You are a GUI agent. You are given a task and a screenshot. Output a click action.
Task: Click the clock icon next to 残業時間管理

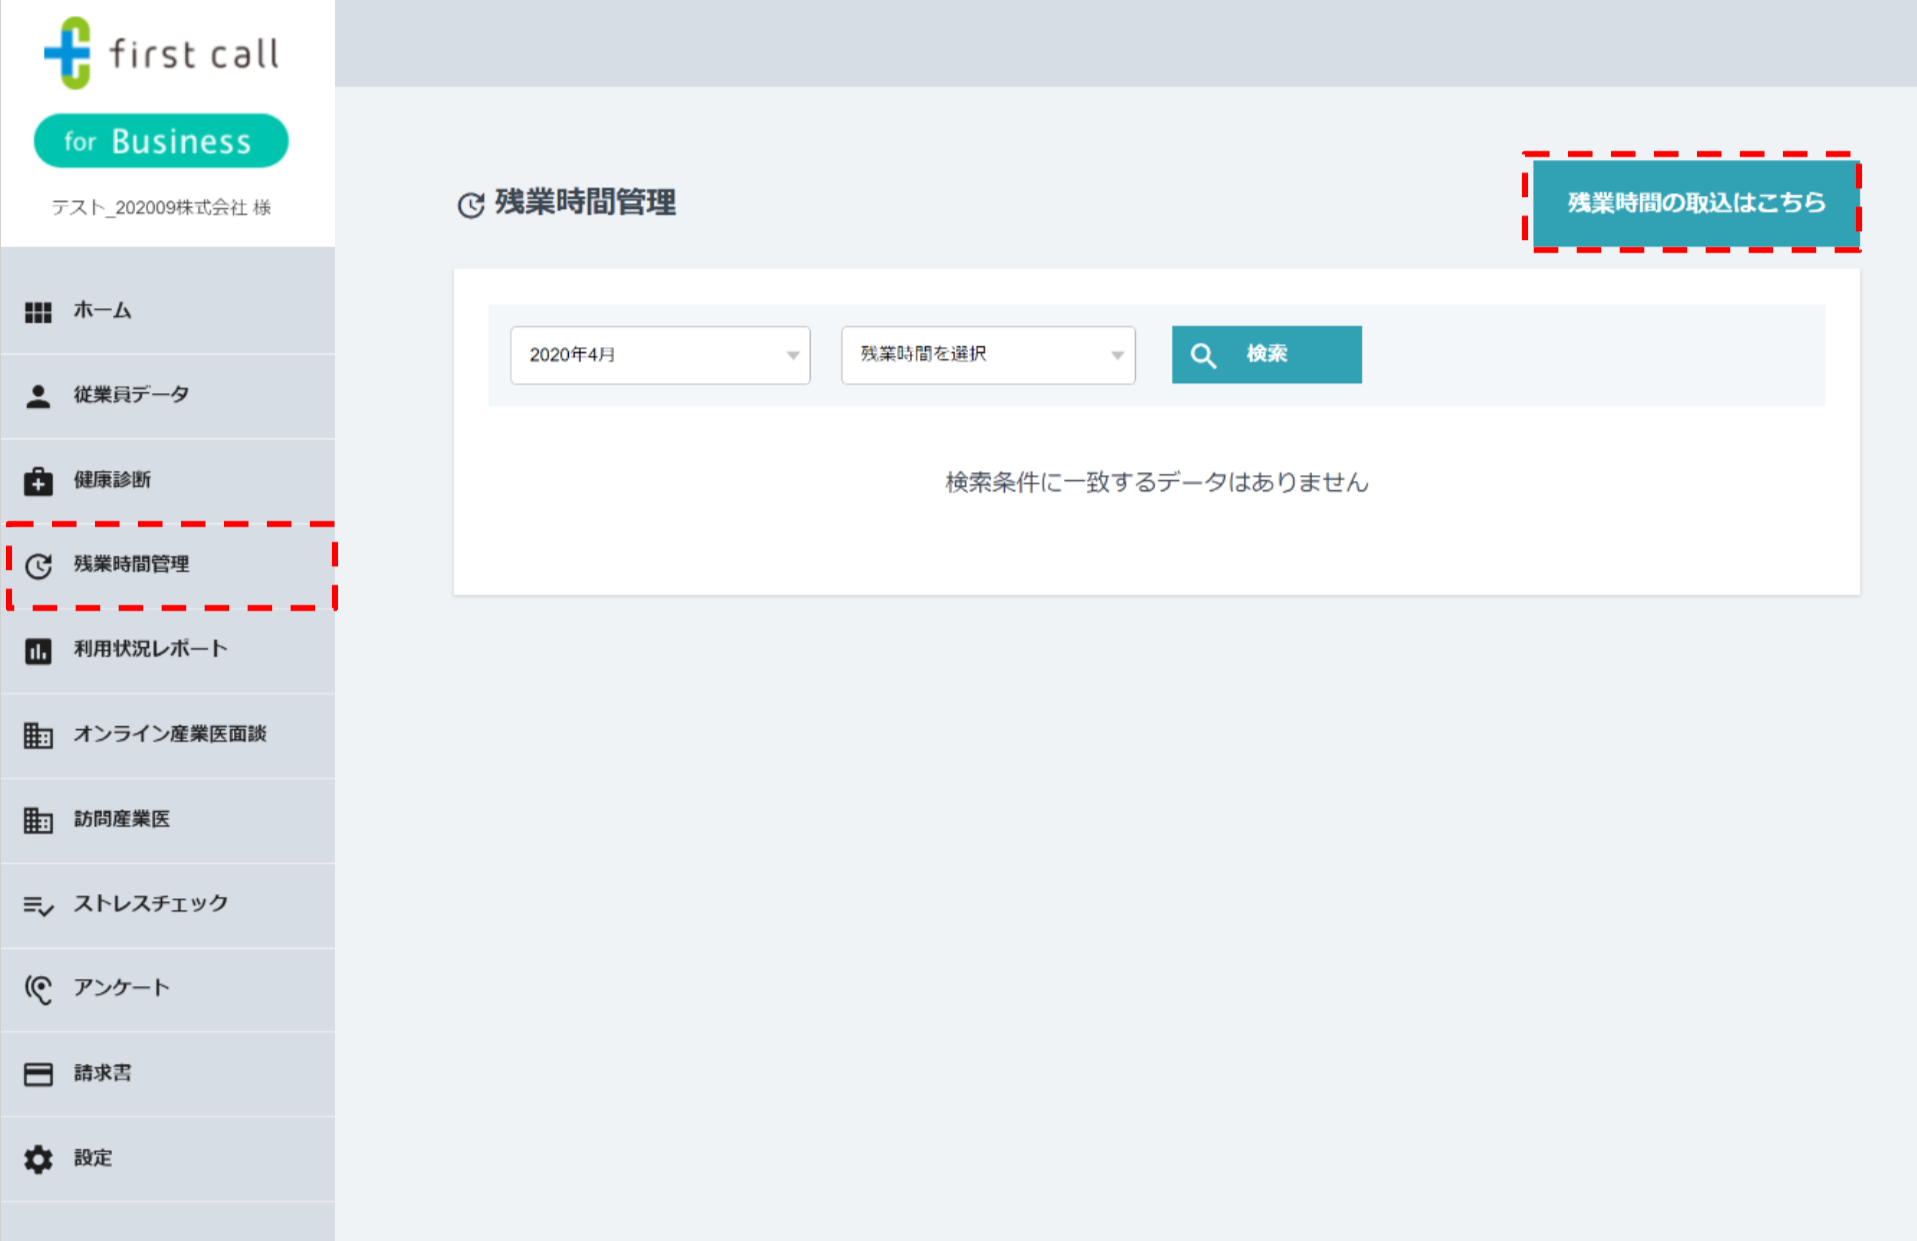(x=38, y=565)
